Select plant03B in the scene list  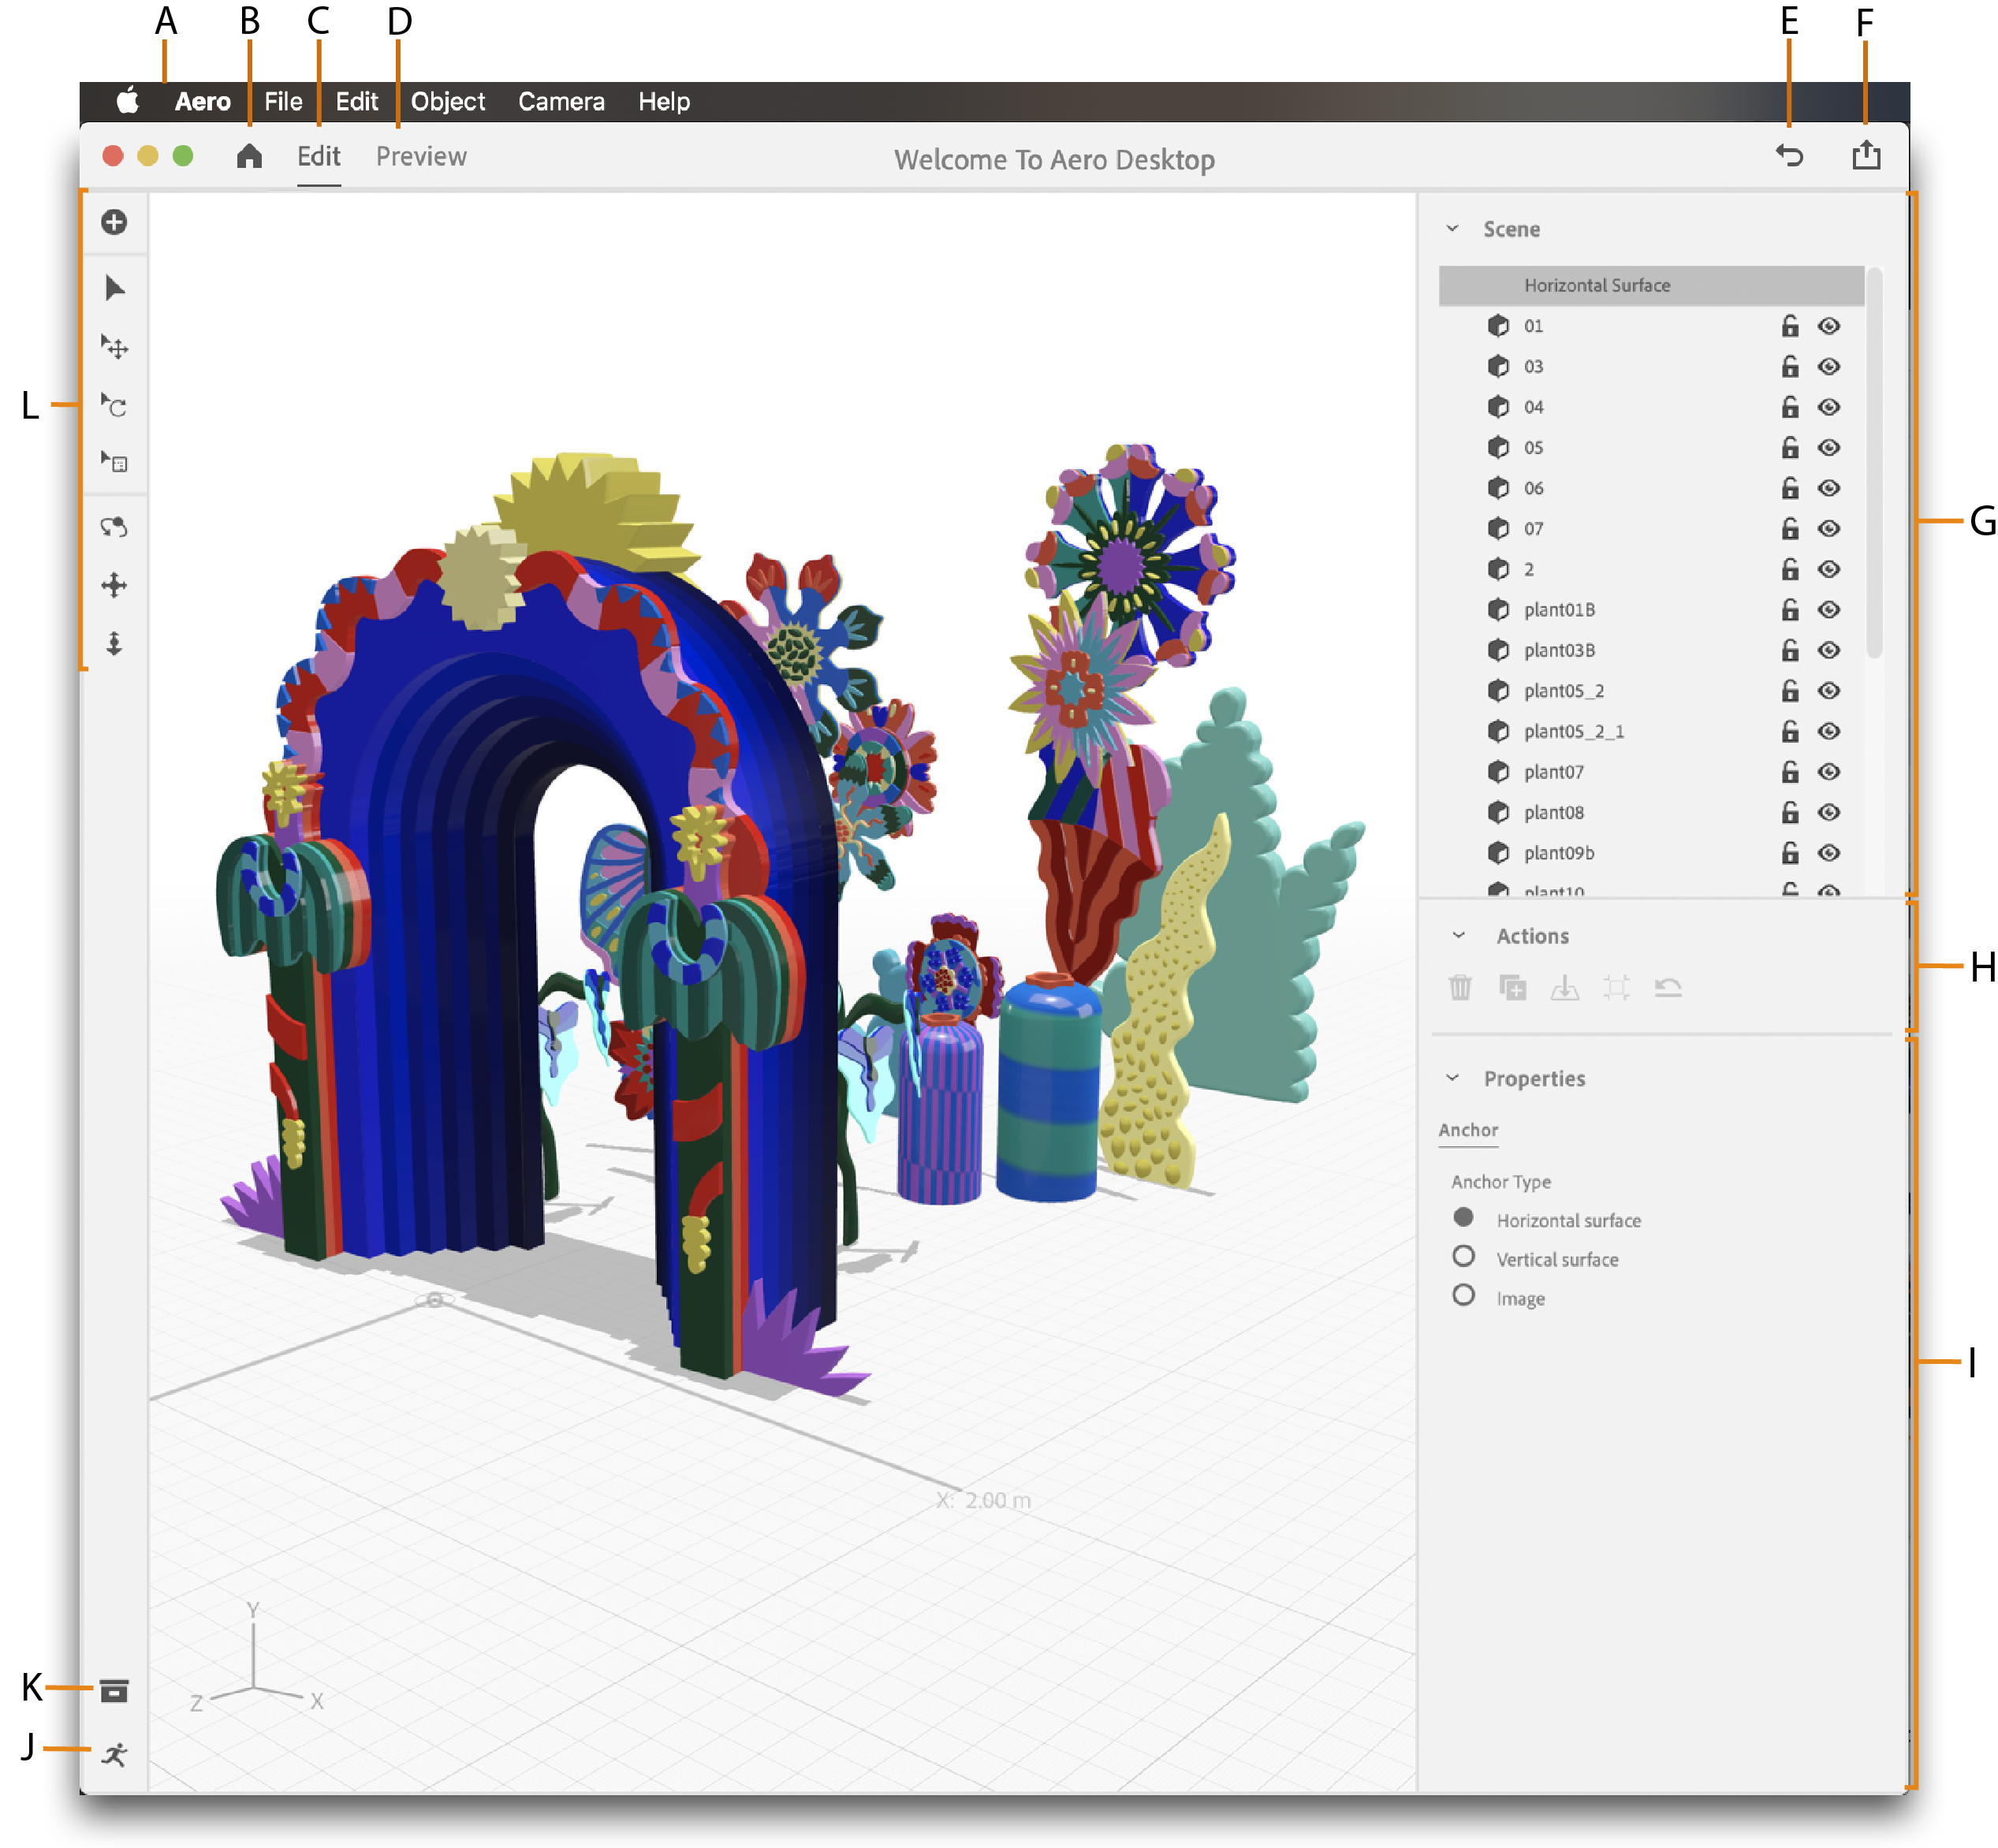click(1558, 650)
